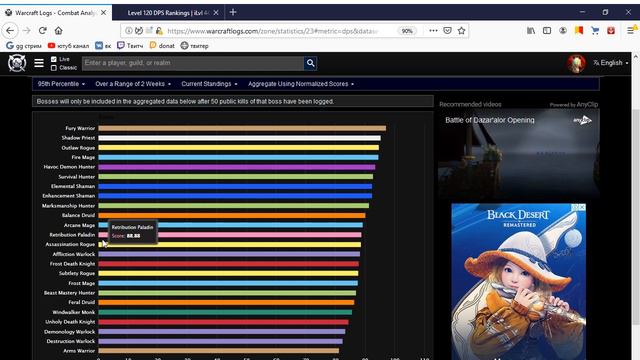Viewport: 640px width, 360px height.
Task: Switch to Level 120 DPS Rankings tab
Action: coord(168,13)
